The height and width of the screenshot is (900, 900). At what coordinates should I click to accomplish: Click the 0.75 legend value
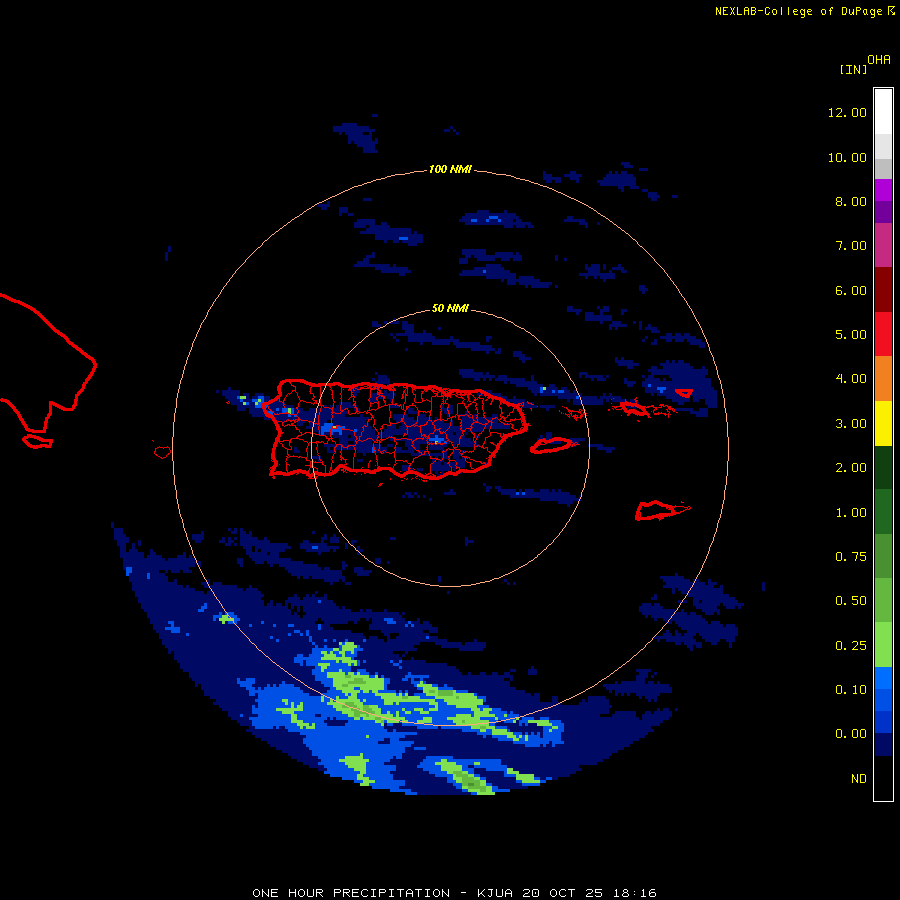(x=851, y=557)
